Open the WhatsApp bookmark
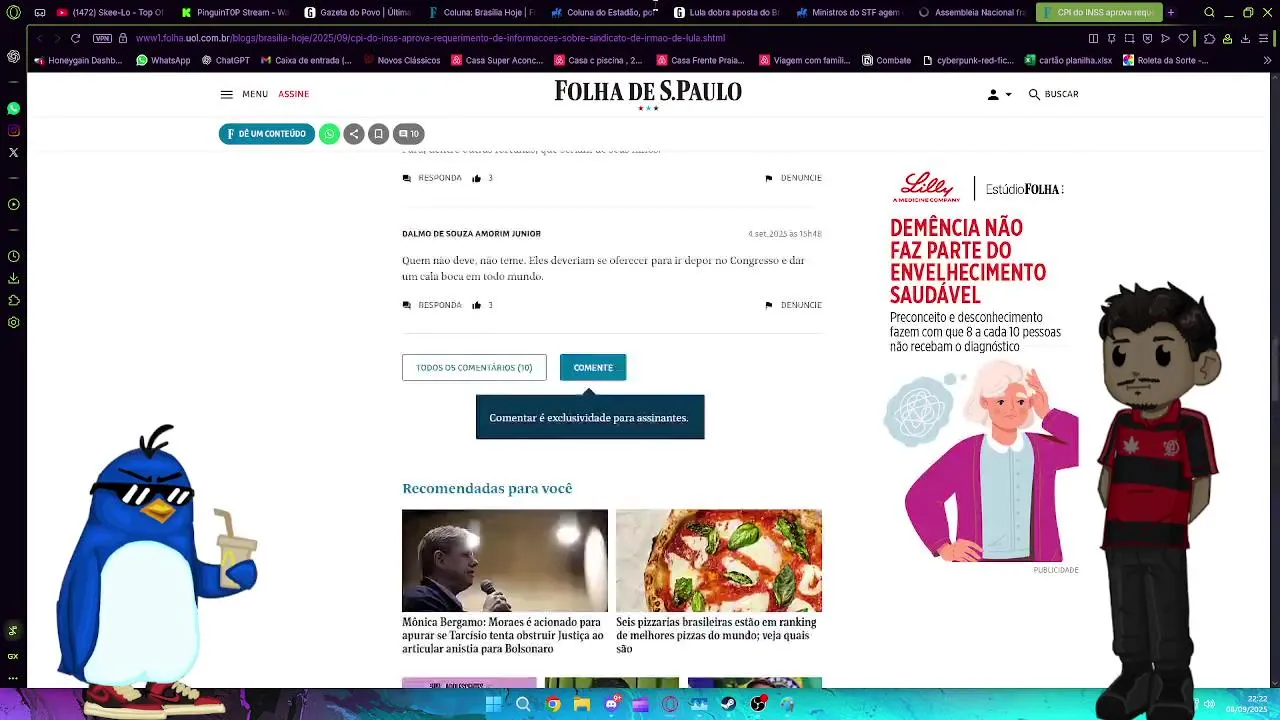Image resolution: width=1280 pixels, height=720 pixels. tap(163, 60)
